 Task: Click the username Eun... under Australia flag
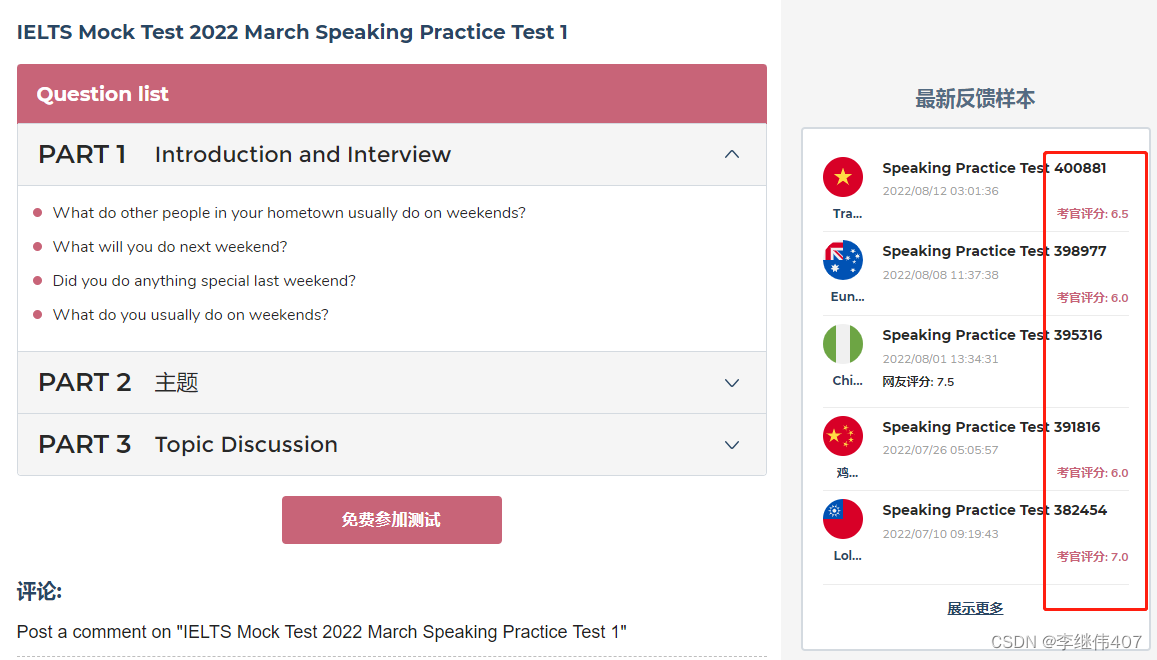pos(847,297)
